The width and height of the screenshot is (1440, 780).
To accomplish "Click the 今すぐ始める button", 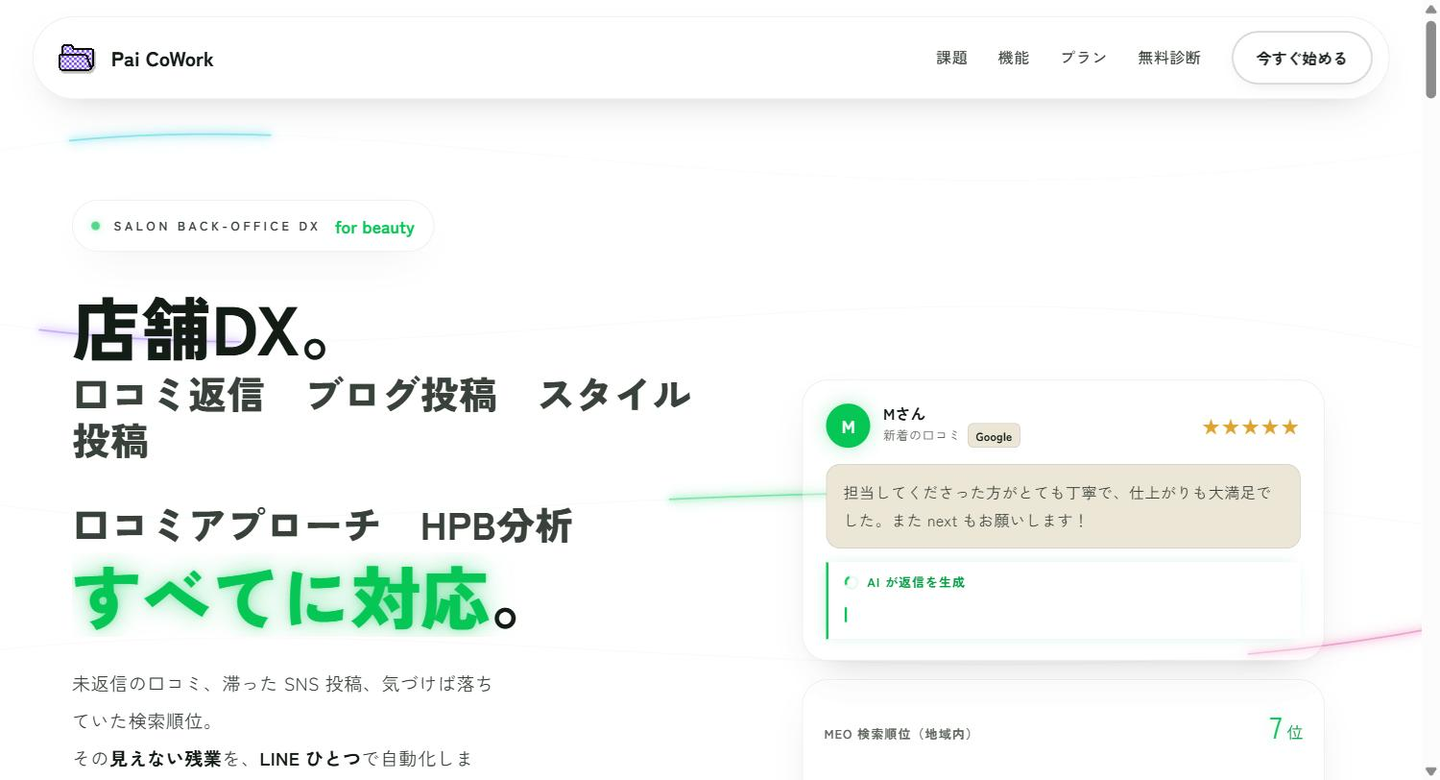I will (1302, 58).
